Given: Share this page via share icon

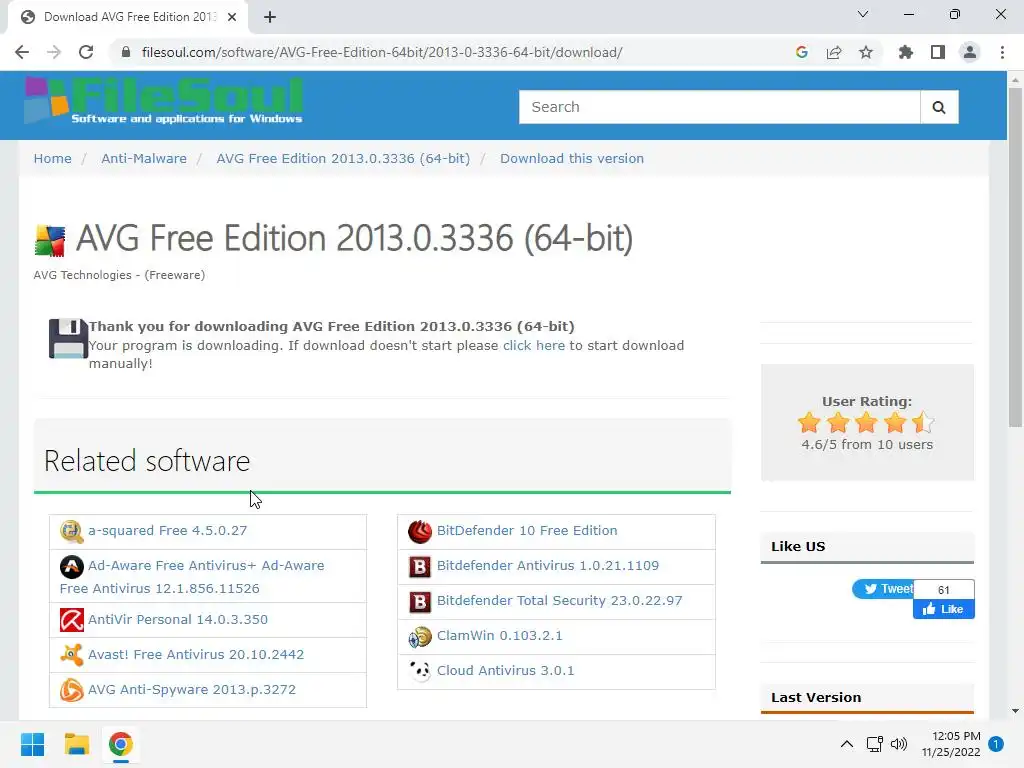Looking at the screenshot, I should pos(834,52).
